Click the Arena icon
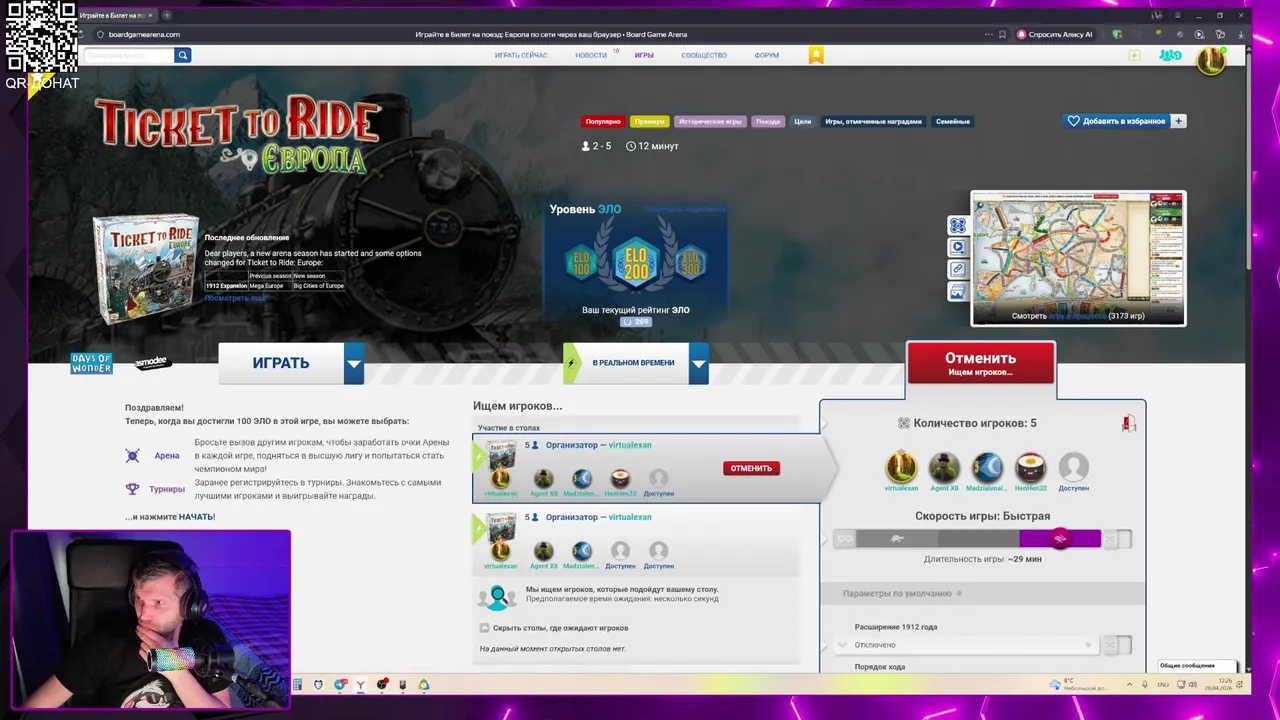 pyautogui.click(x=132, y=456)
